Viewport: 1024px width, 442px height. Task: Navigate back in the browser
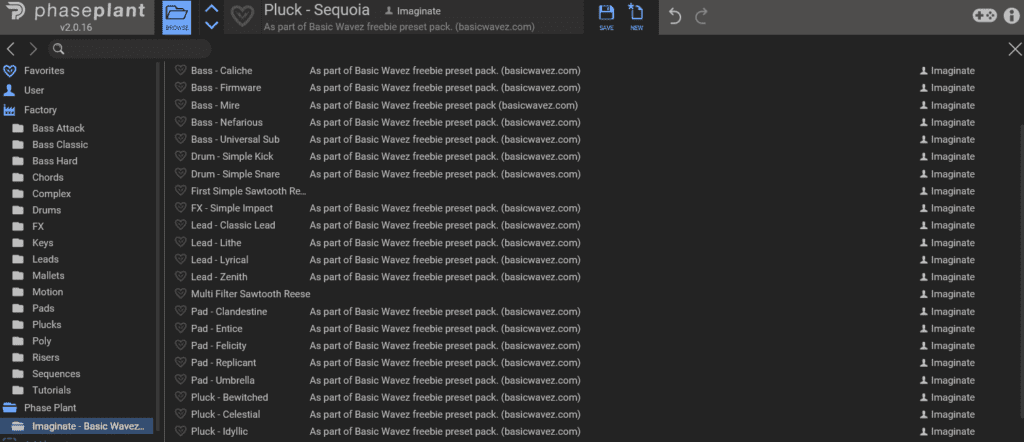(x=11, y=49)
